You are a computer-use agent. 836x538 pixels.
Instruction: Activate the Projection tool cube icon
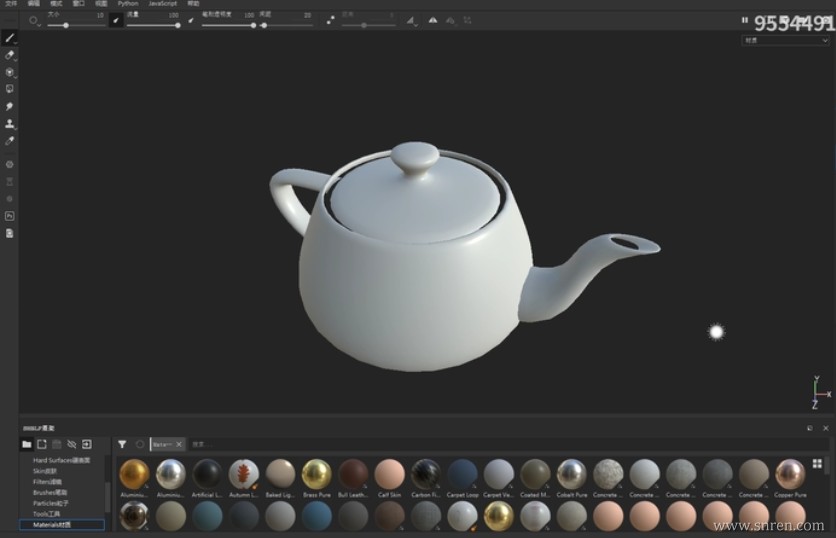tap(10, 72)
